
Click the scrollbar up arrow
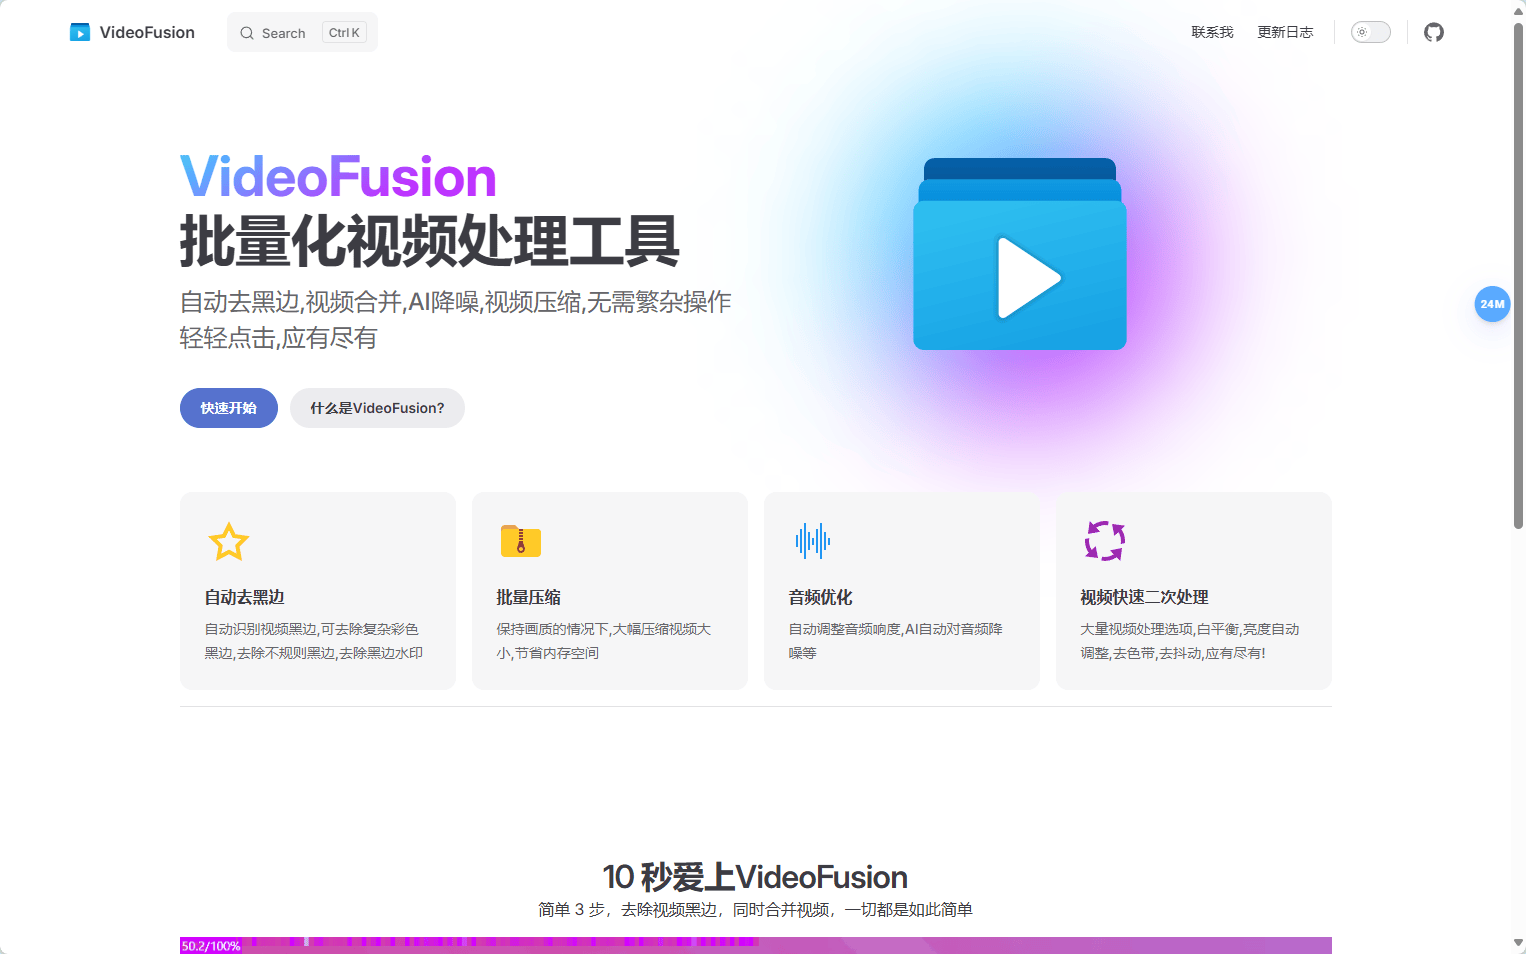coord(1518,10)
